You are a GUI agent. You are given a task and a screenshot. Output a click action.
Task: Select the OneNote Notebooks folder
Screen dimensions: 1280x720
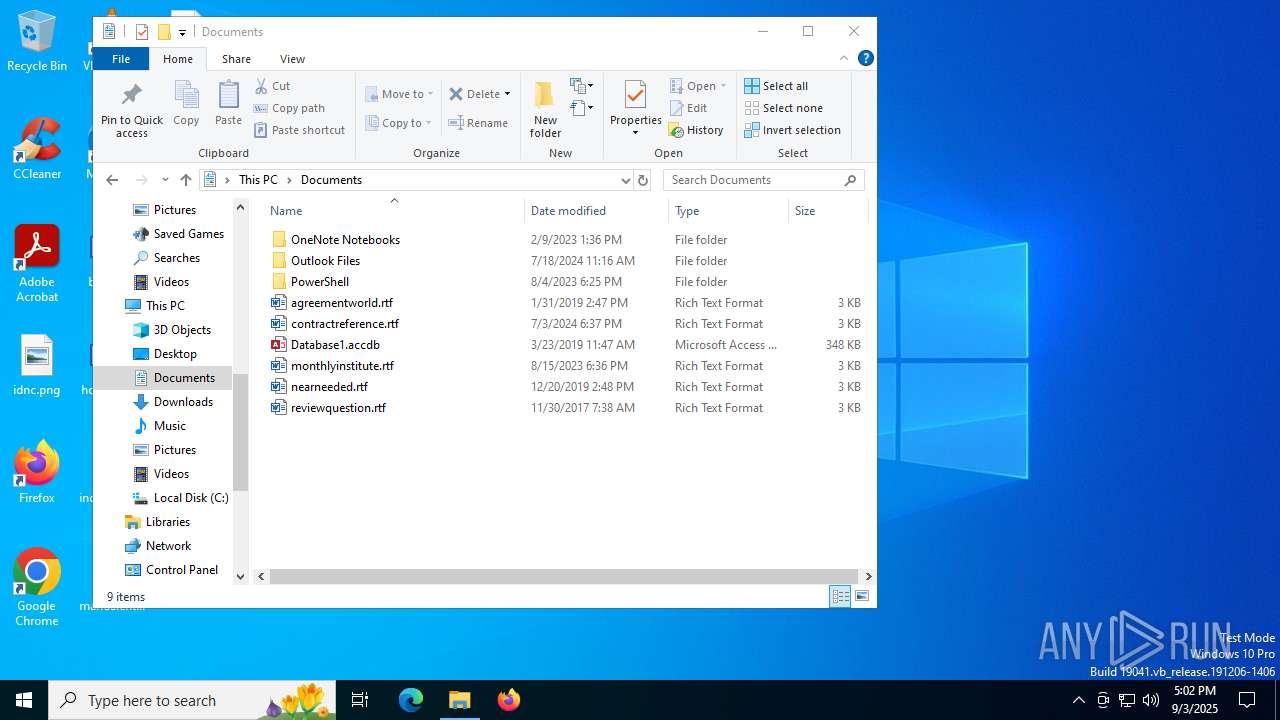pyautogui.click(x=345, y=240)
